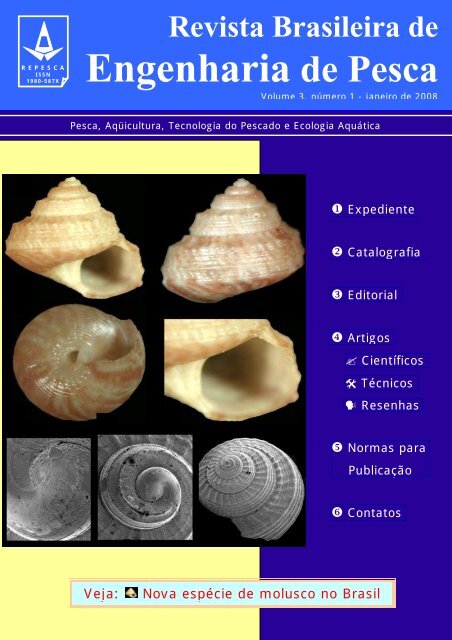The height and width of the screenshot is (640, 452).
Task: Open Técnicos articles
Action: pyautogui.click(x=387, y=383)
